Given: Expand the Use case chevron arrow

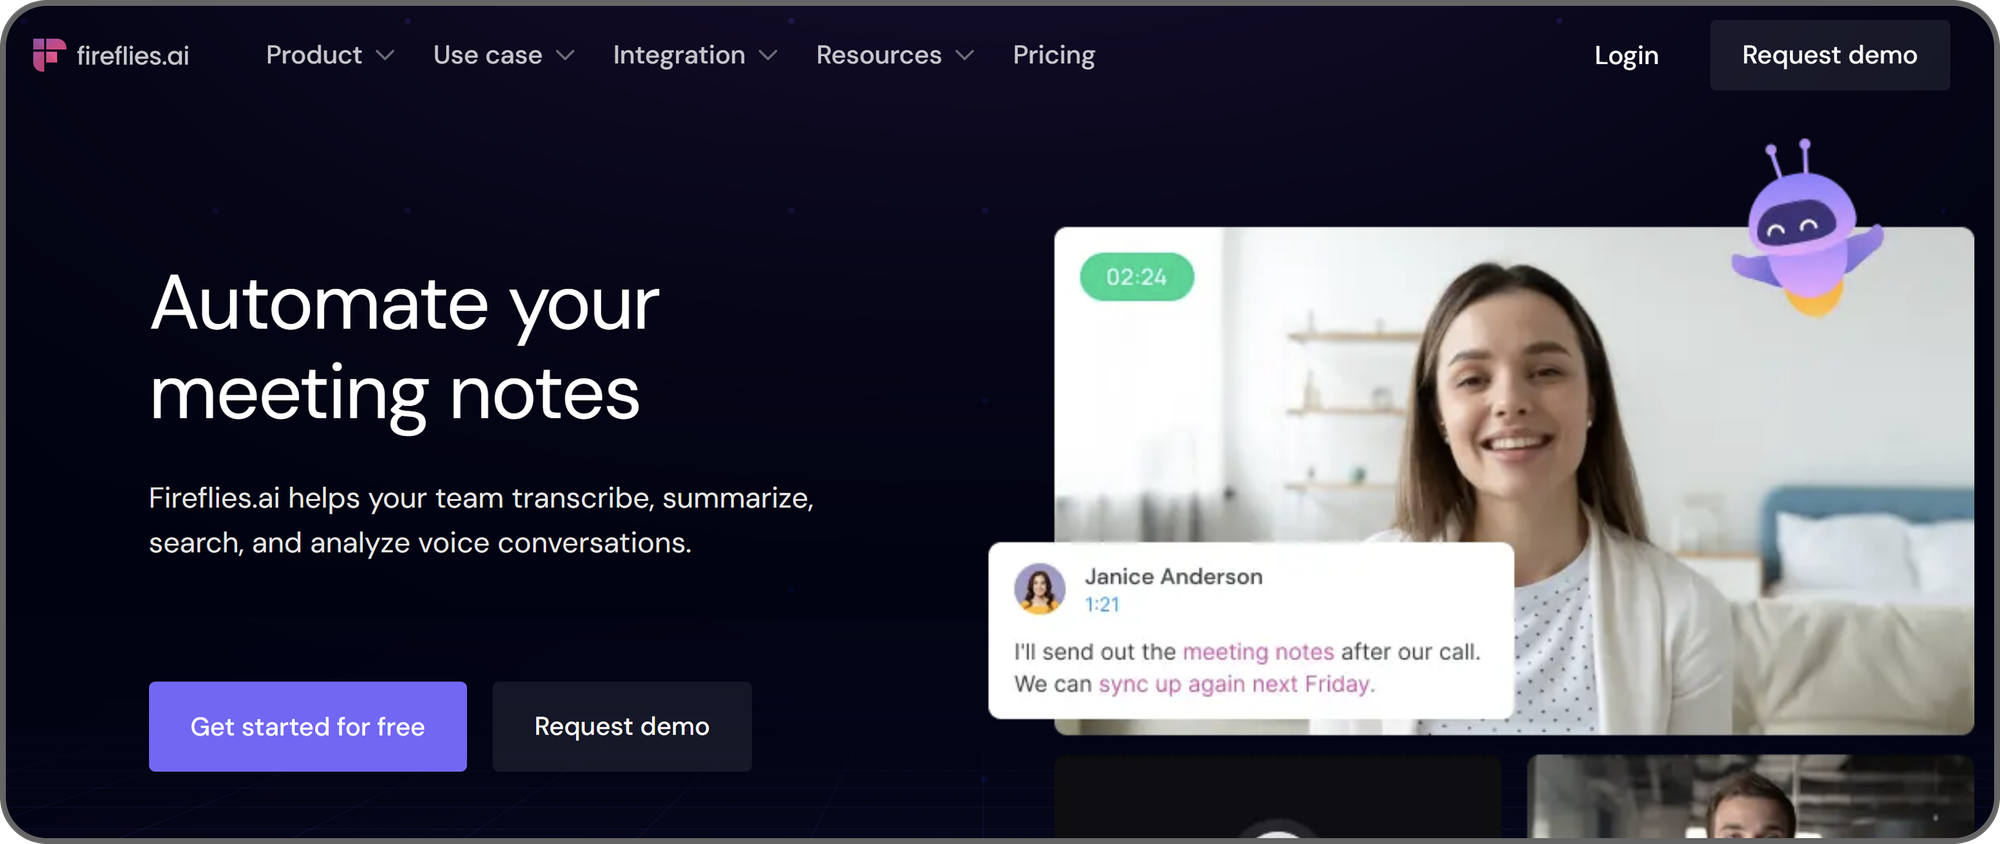Looking at the screenshot, I should point(565,56).
